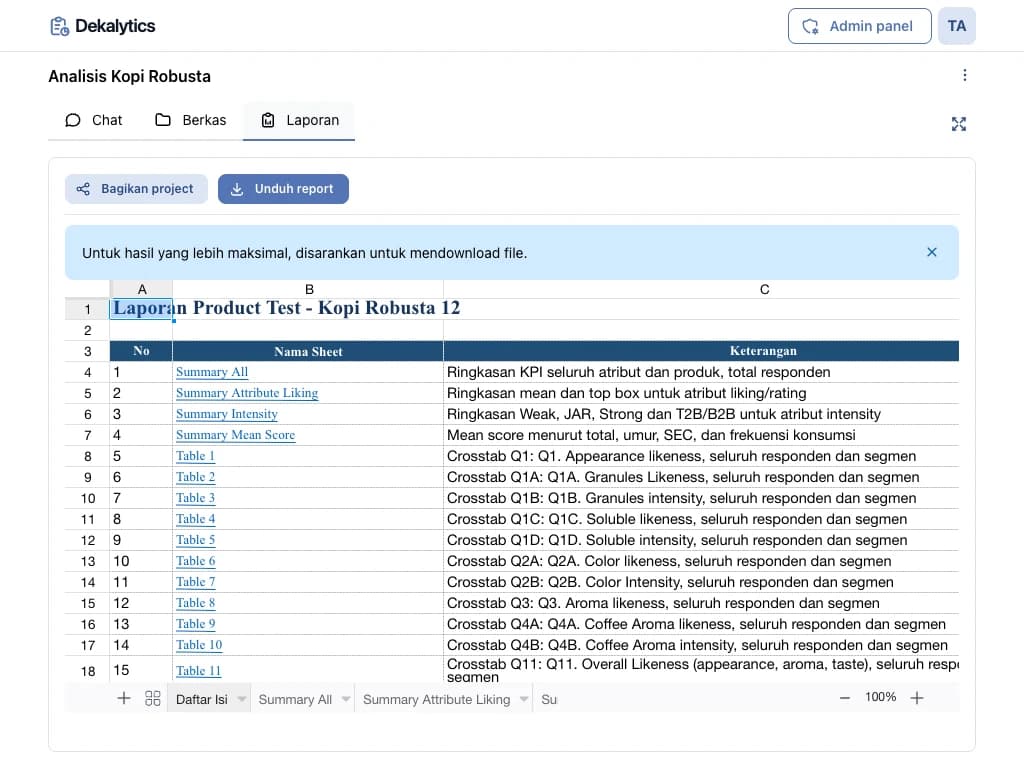
Task: Follow the Table 5 link
Action: (195, 539)
